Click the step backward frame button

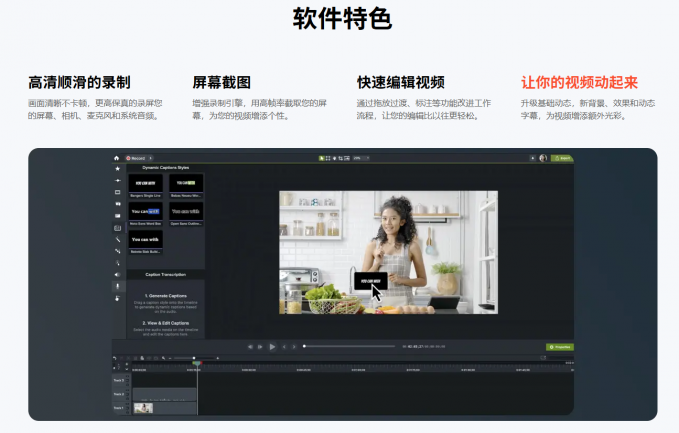[250, 347]
